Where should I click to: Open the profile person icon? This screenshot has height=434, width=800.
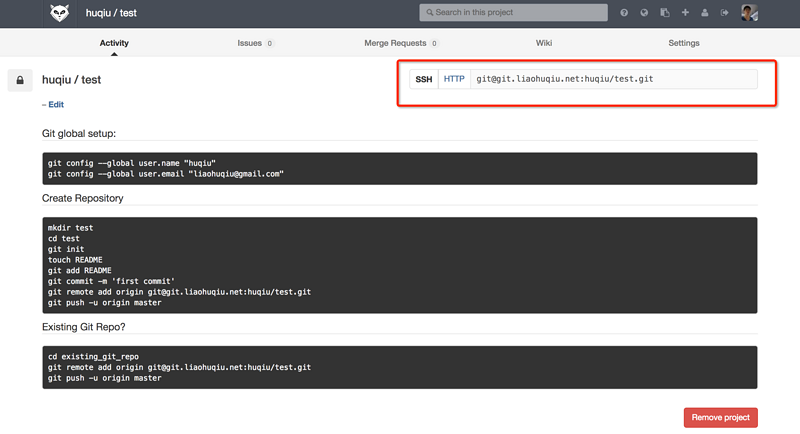coord(705,13)
